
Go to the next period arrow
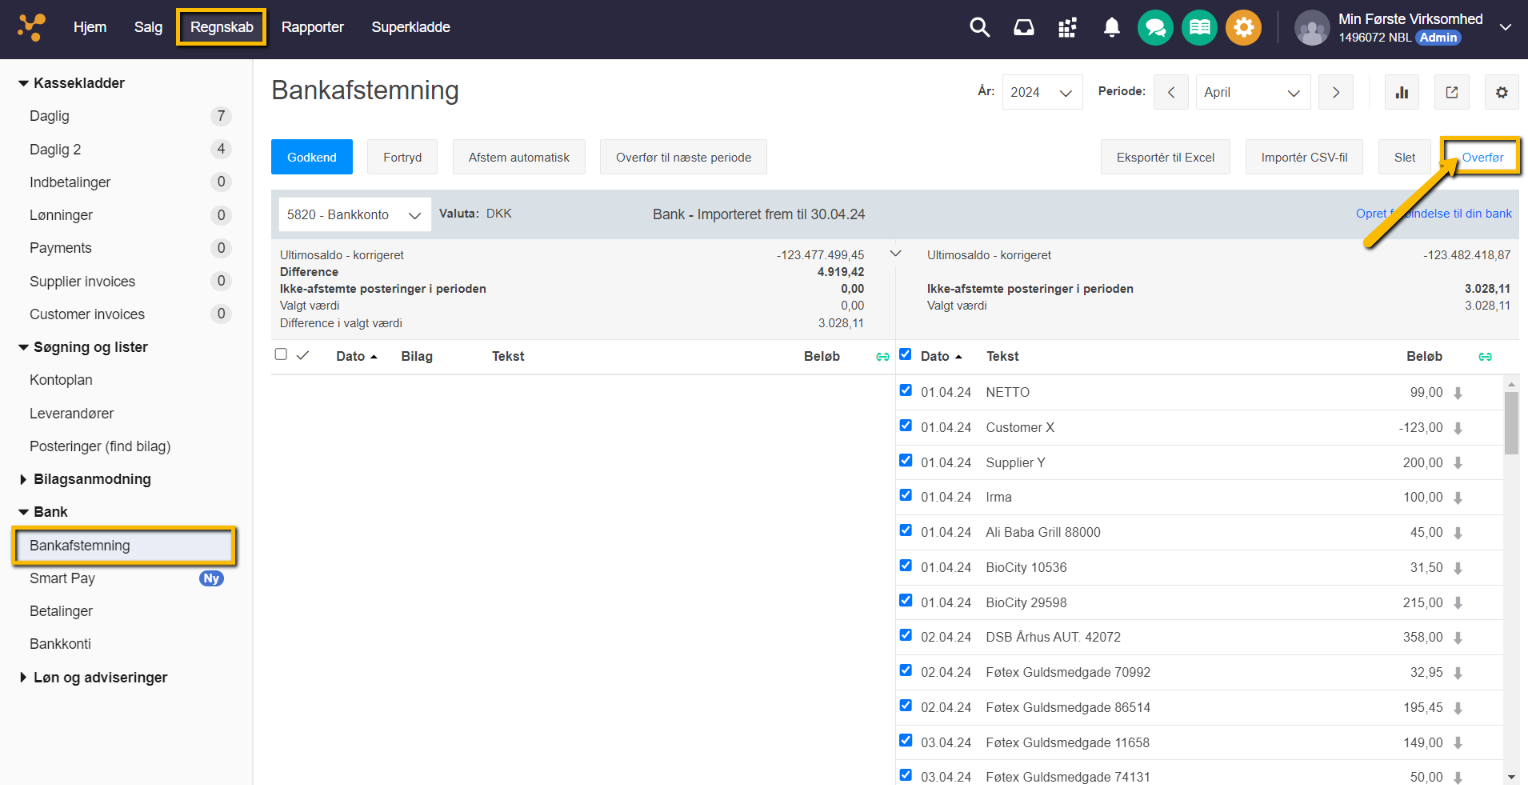[x=1335, y=92]
